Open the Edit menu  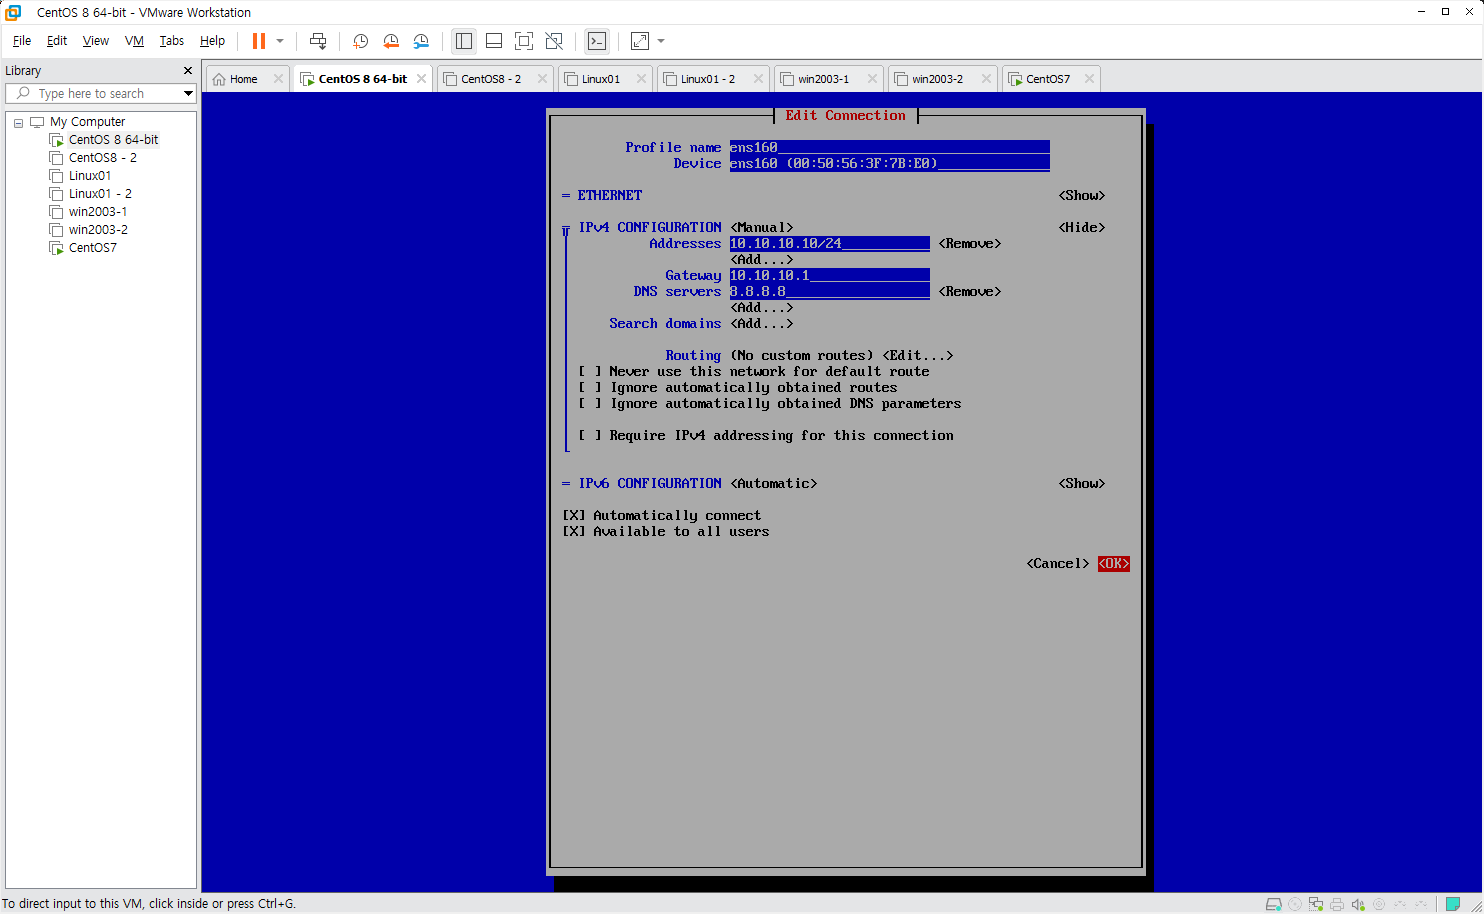point(57,41)
